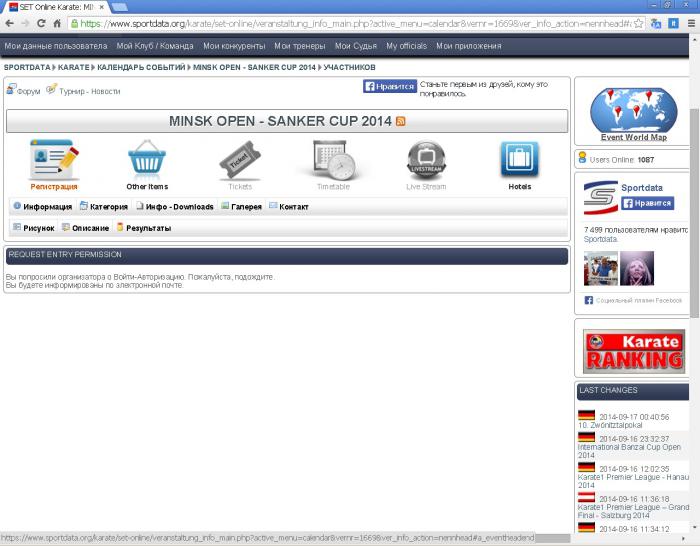Click the vertical page scrollbar thumb

click(694, 213)
